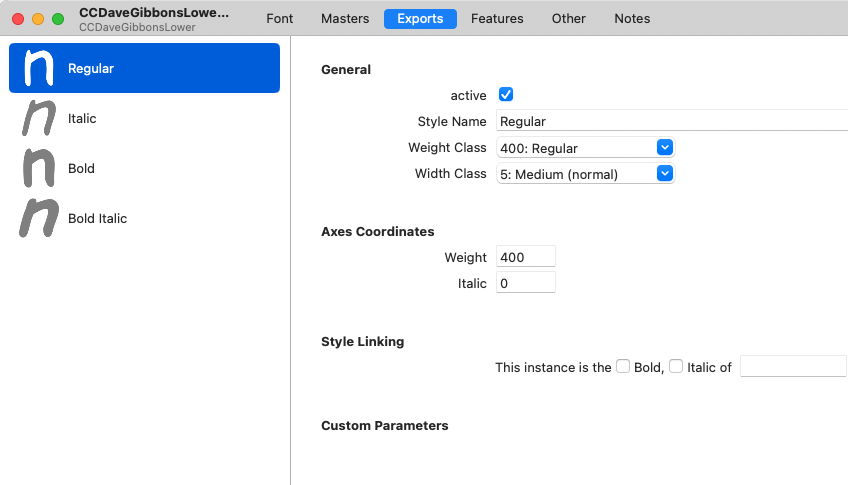848x485 pixels.
Task: Uncheck the active checkbox
Action: click(x=506, y=95)
